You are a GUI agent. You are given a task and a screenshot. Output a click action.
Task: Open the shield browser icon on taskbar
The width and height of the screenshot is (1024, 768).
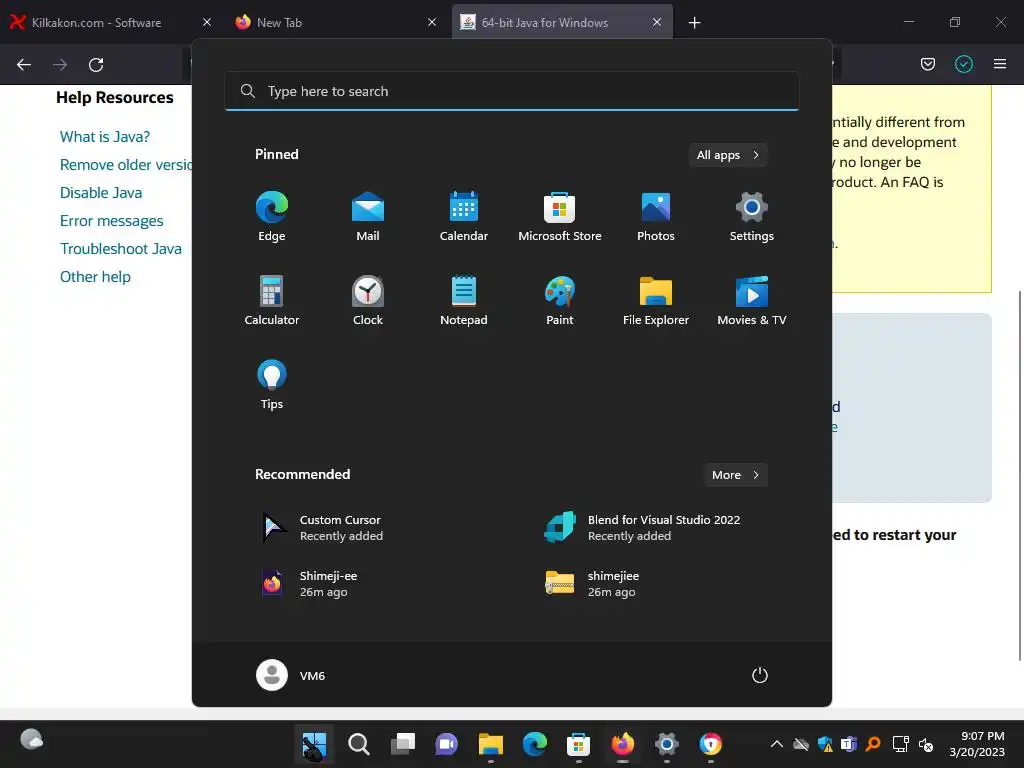point(711,744)
